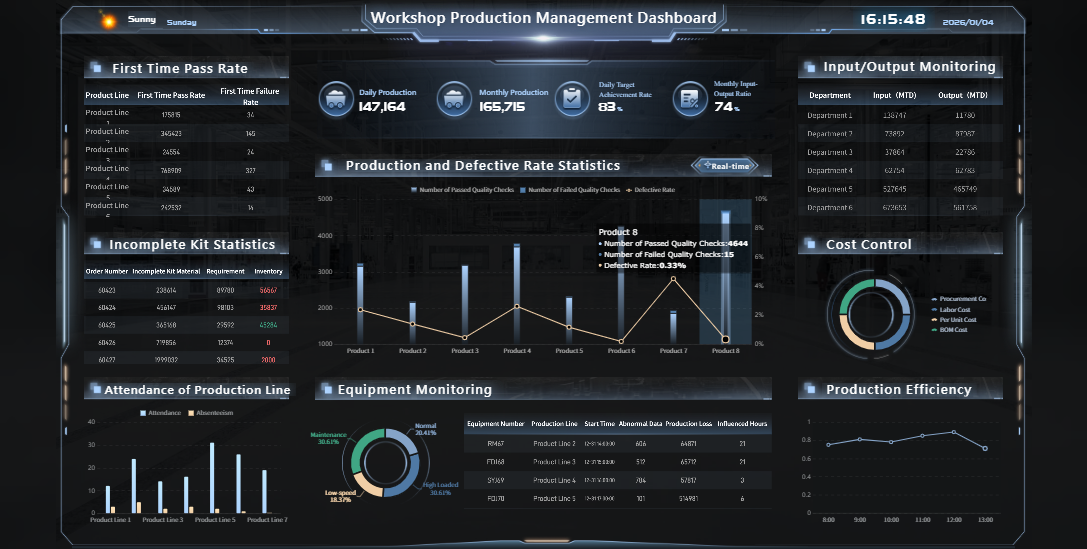This screenshot has width=1087, height=549.
Task: Click the Product Line 2 equipment row
Action: 618,444
